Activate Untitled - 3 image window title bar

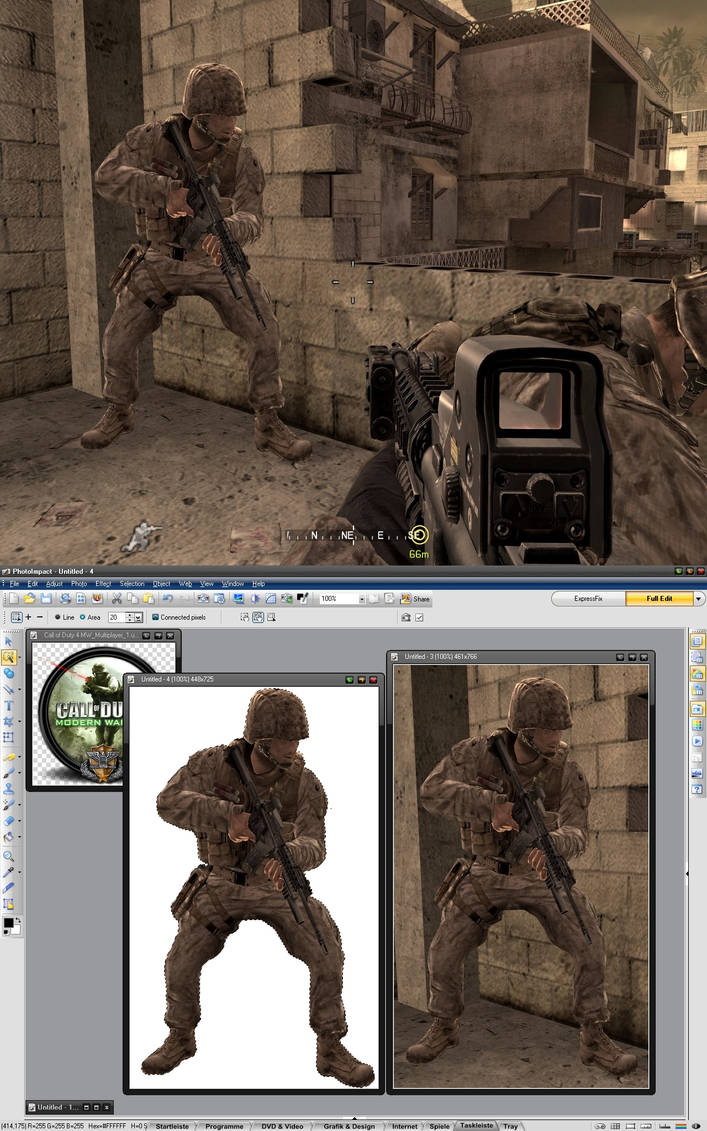(x=521, y=657)
